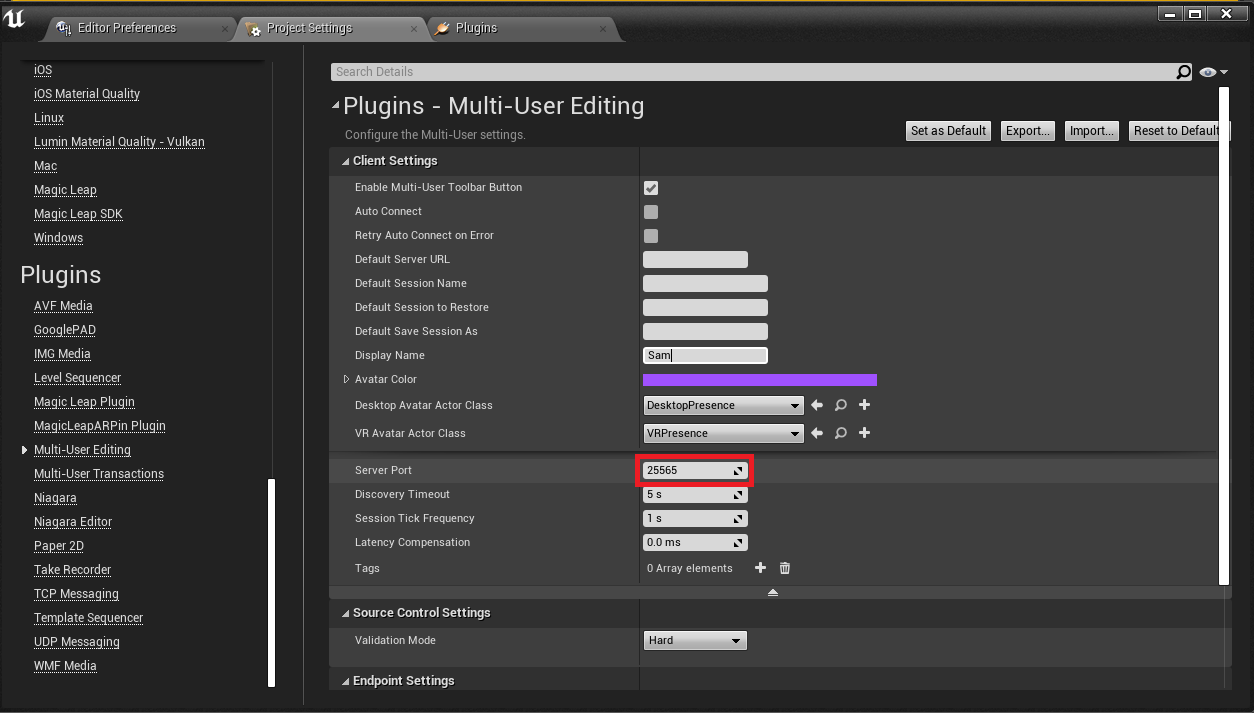Image resolution: width=1254 pixels, height=714 pixels.
Task: Close the Editor Preferences tab
Action: pos(224,29)
